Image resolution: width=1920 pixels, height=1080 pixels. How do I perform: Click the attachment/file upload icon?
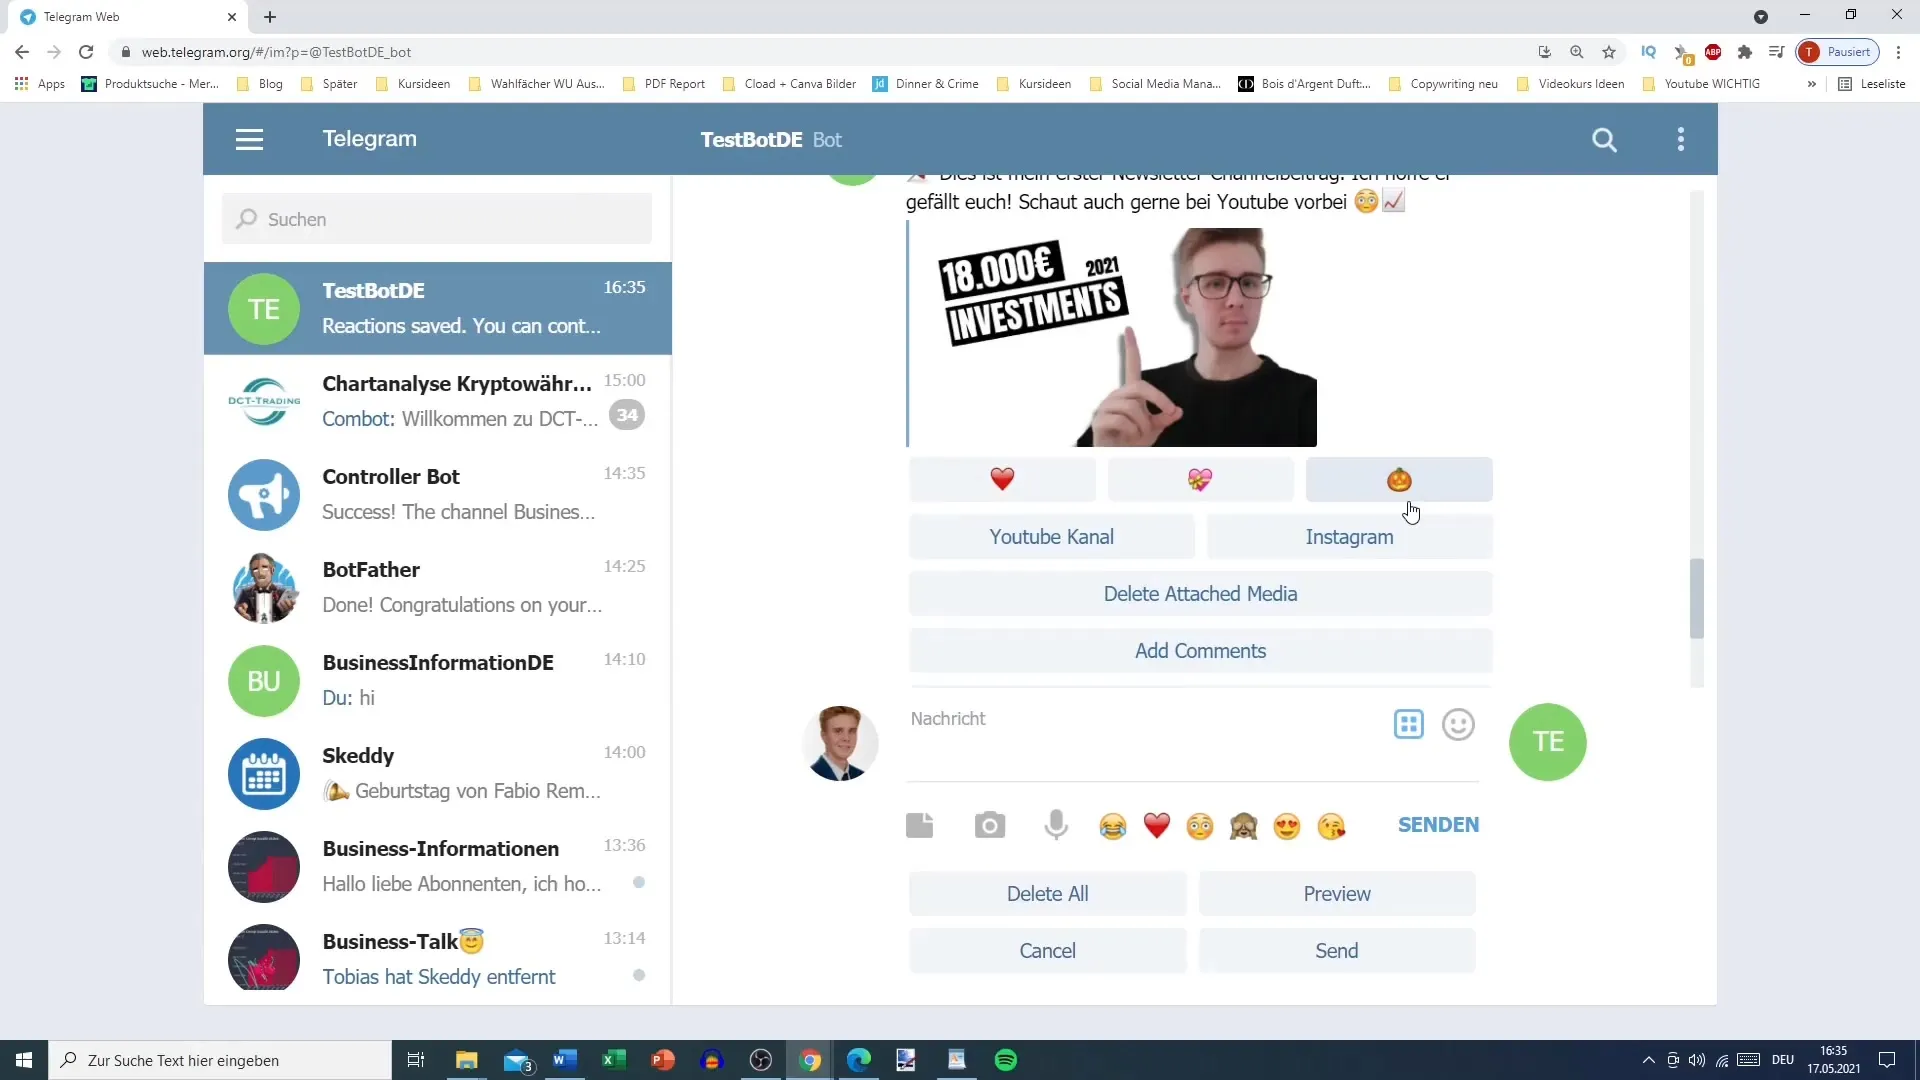919,824
